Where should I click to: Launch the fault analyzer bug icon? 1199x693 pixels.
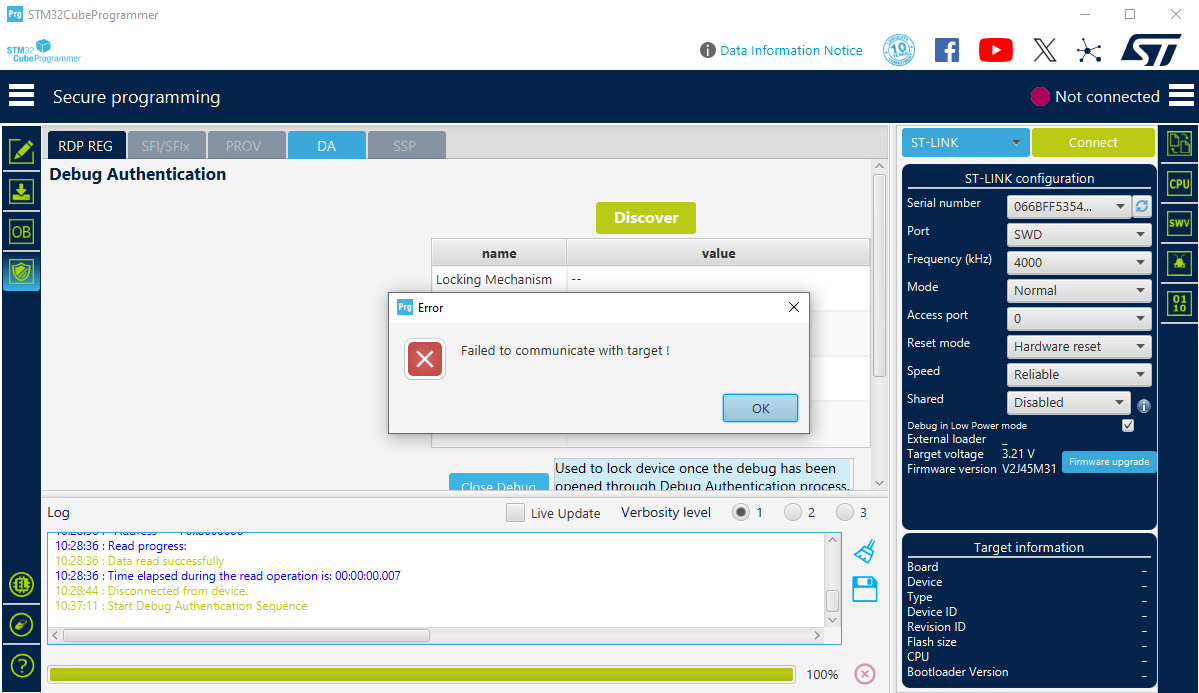click(x=1178, y=262)
